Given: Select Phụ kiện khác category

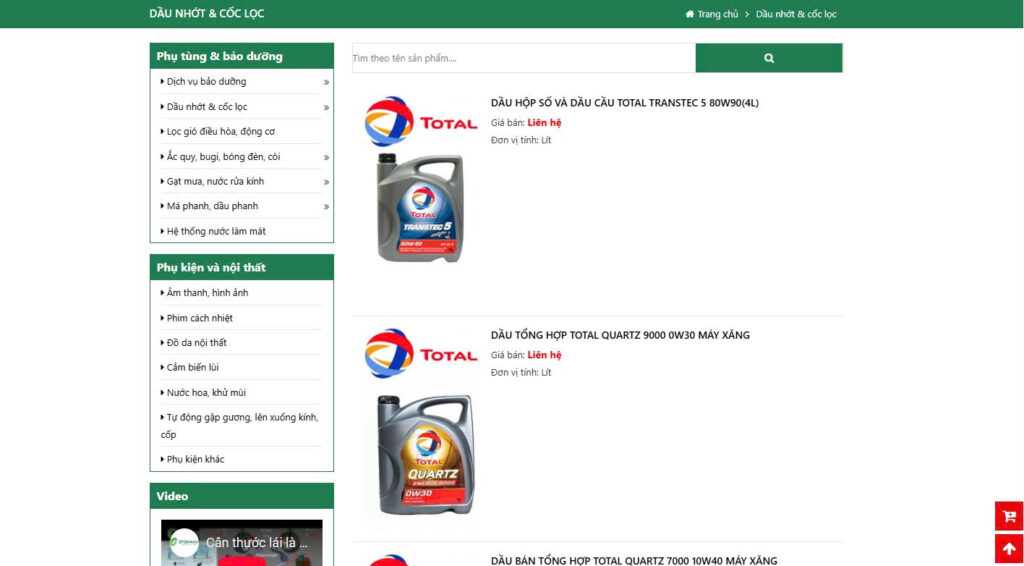Looking at the screenshot, I should click(195, 459).
